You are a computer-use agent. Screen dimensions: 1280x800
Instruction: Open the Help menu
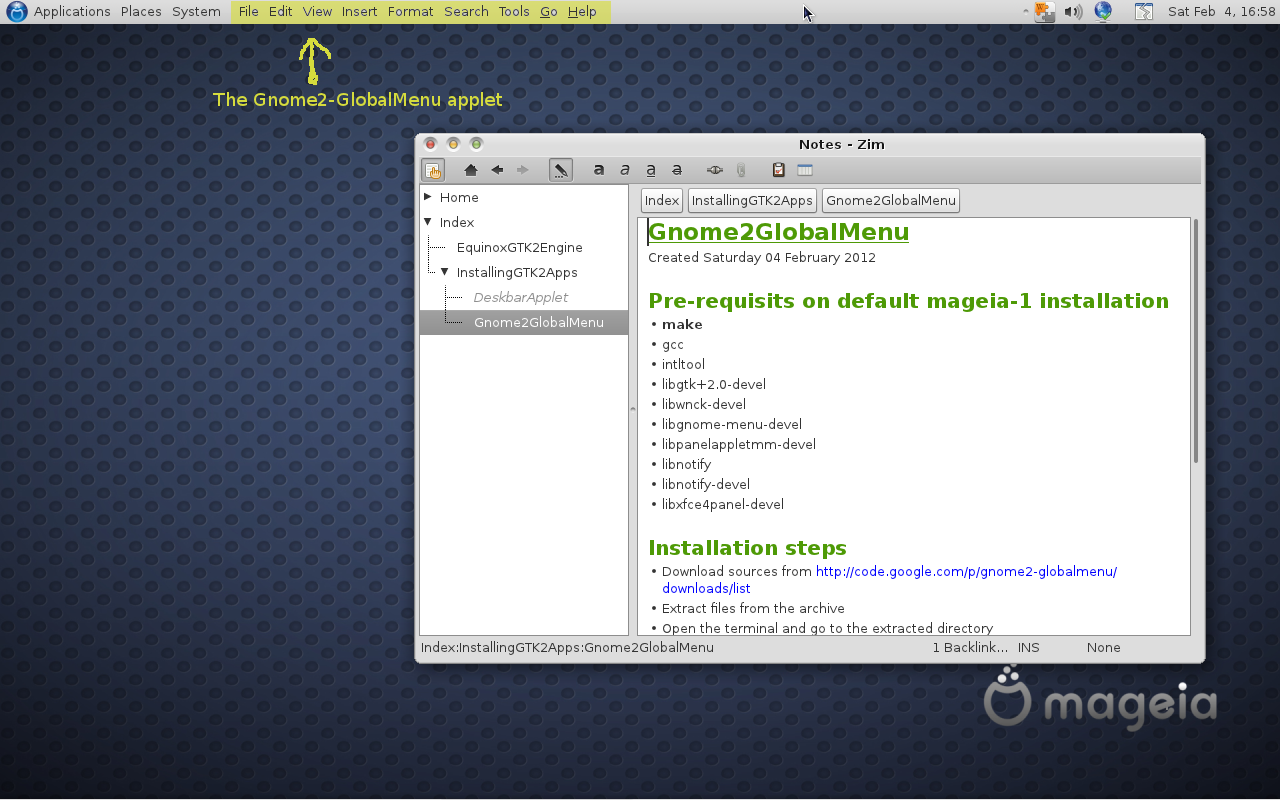click(x=582, y=12)
